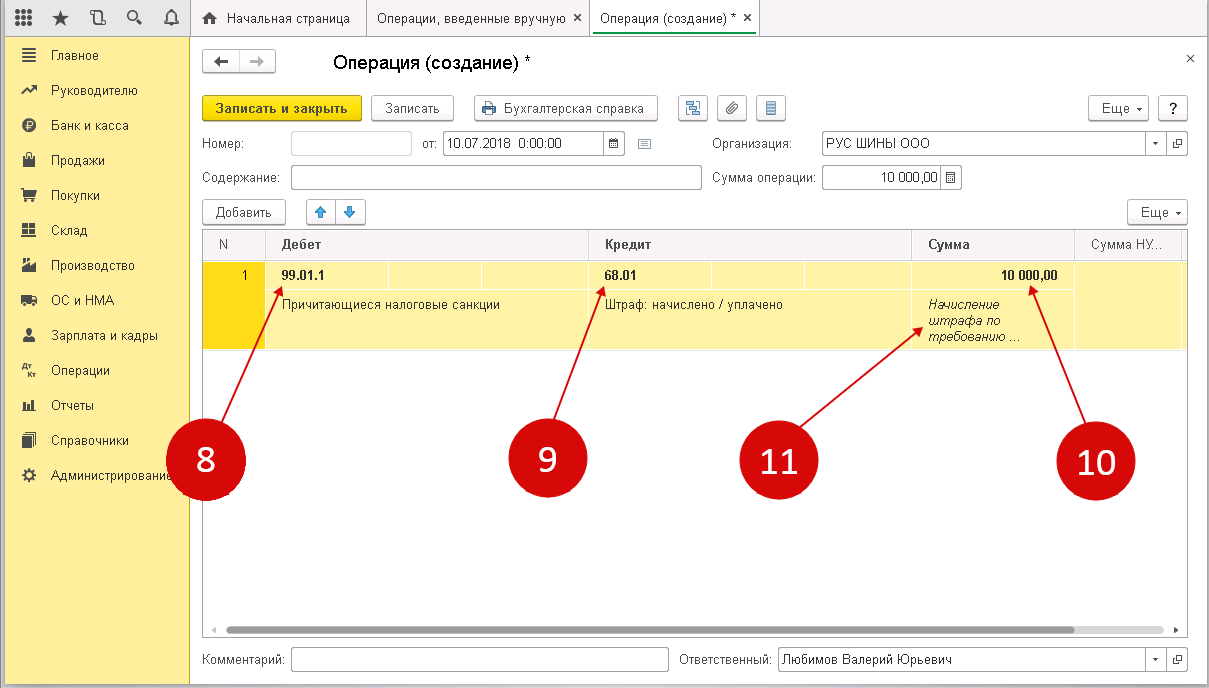Expand the table Еще menu

pyautogui.click(x=1157, y=212)
